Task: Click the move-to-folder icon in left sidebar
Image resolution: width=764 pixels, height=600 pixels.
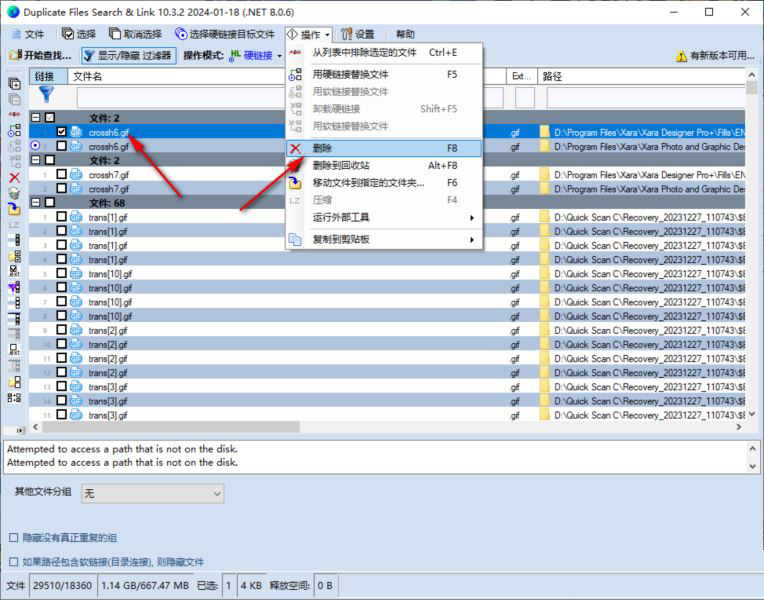Action: [15, 209]
